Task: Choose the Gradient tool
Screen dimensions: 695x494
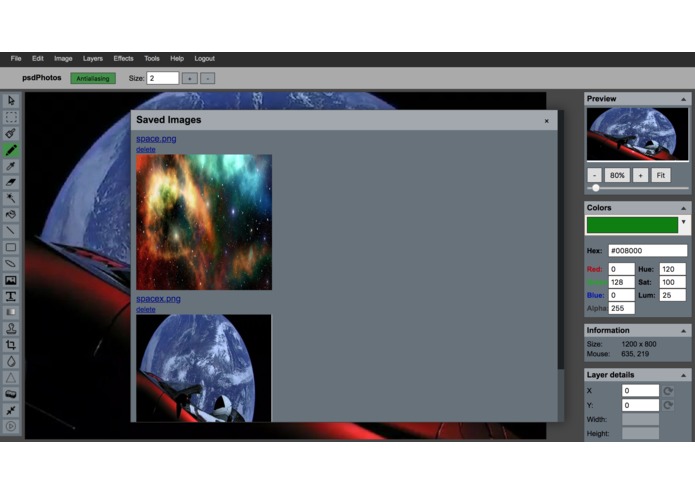Action: [x=11, y=312]
